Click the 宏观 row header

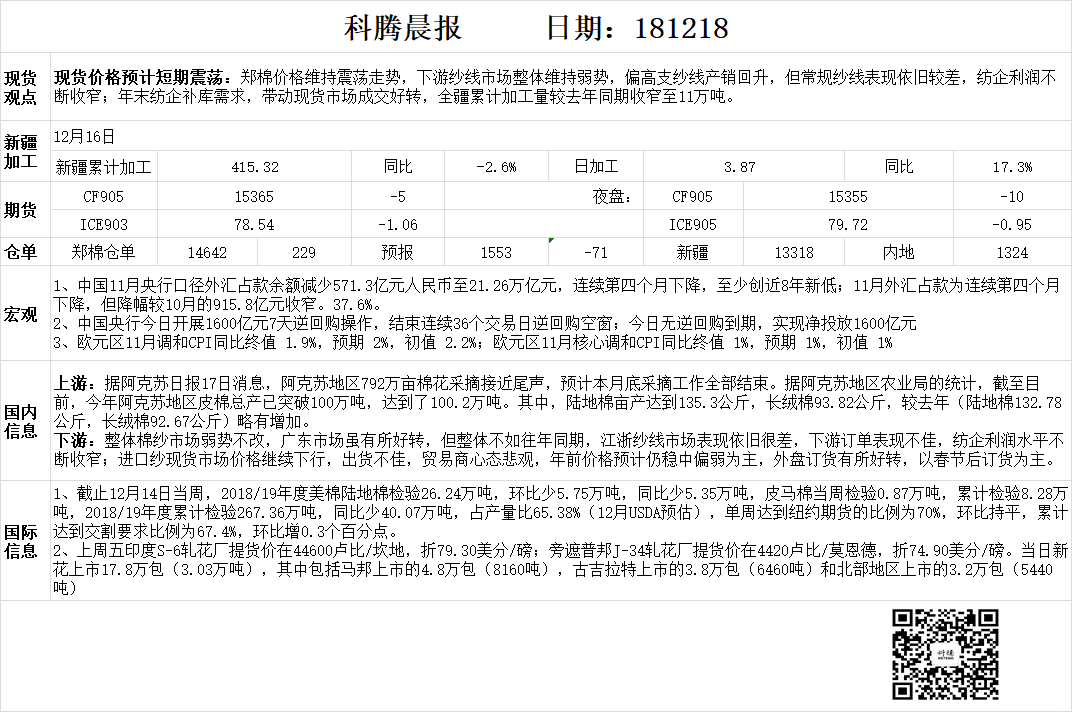22,315
